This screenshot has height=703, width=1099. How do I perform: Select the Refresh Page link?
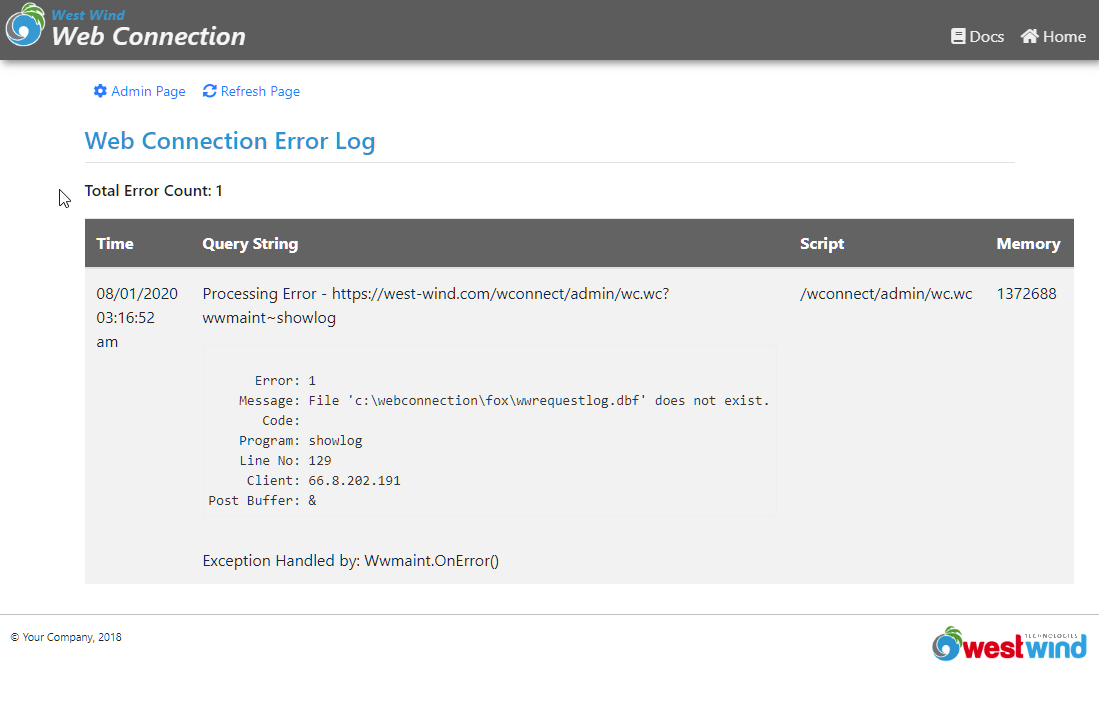(x=260, y=91)
